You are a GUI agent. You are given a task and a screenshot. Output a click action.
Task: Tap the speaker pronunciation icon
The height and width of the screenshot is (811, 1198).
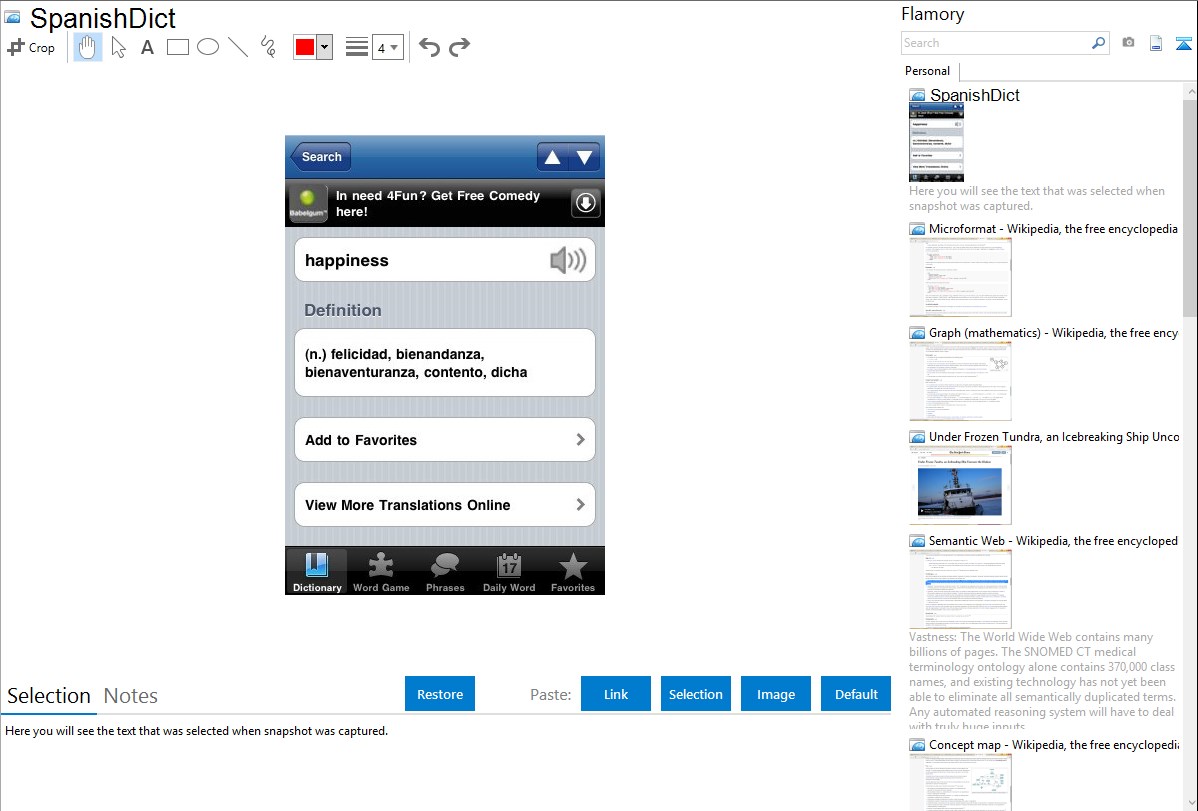(x=568, y=261)
